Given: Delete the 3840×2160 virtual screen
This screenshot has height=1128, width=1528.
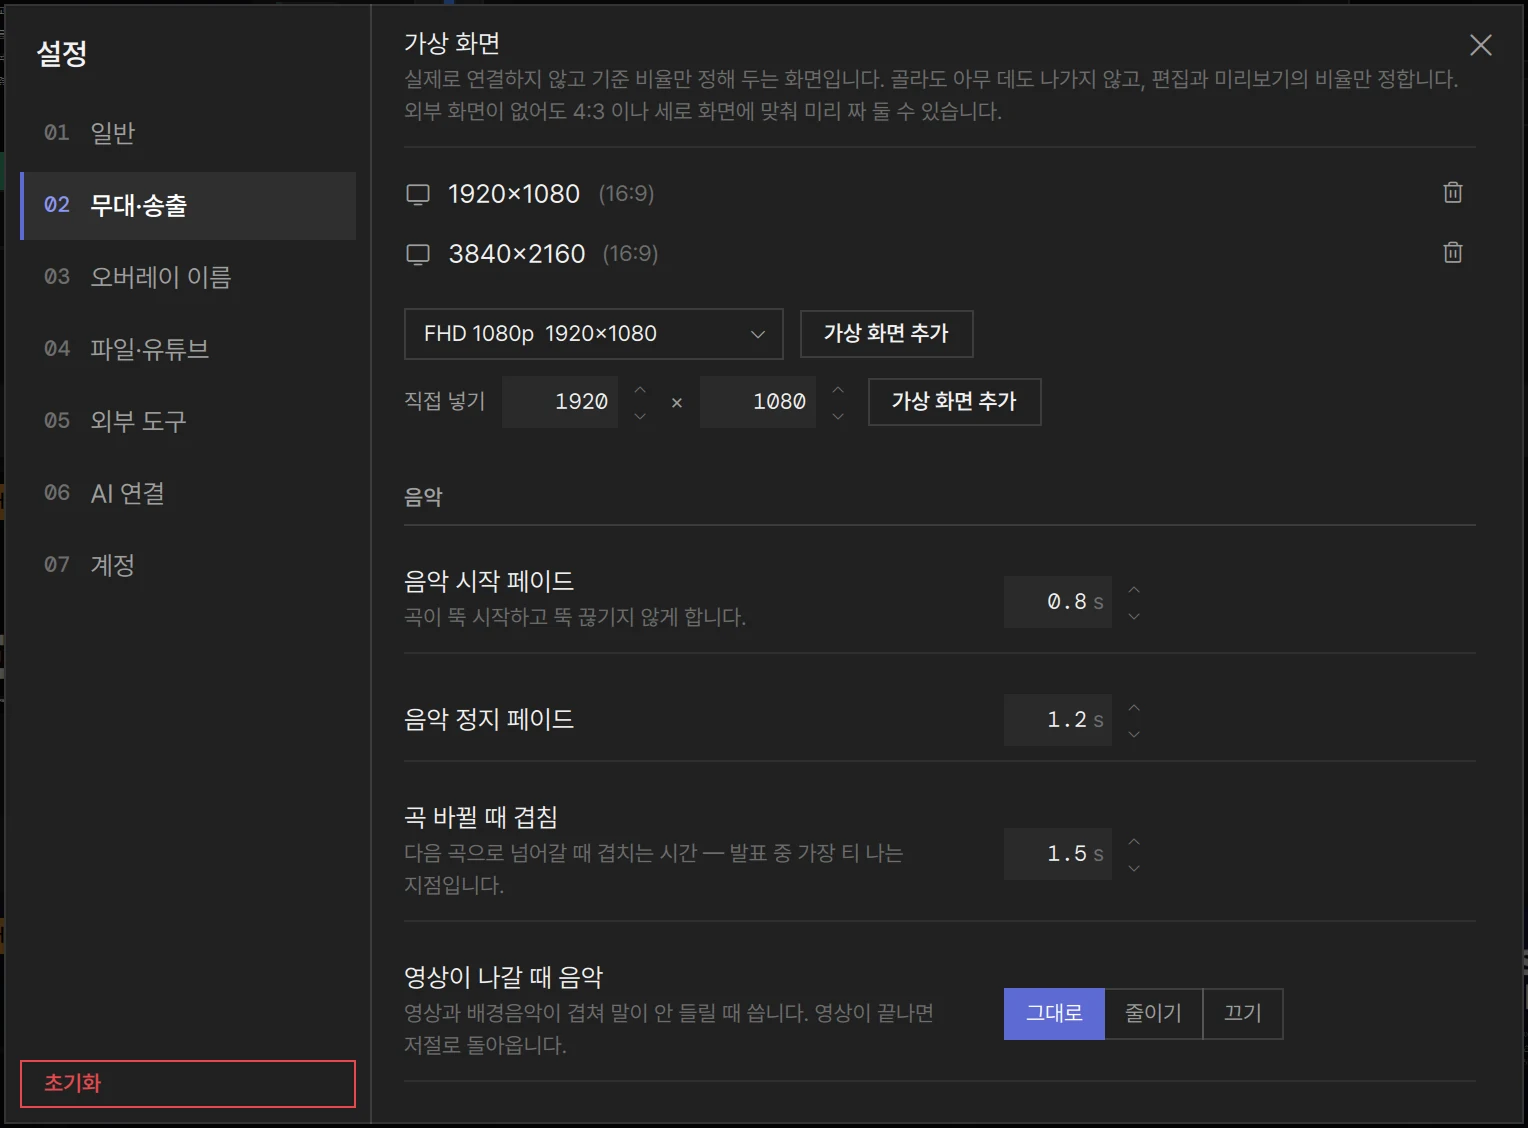Looking at the screenshot, I should point(1453,252).
